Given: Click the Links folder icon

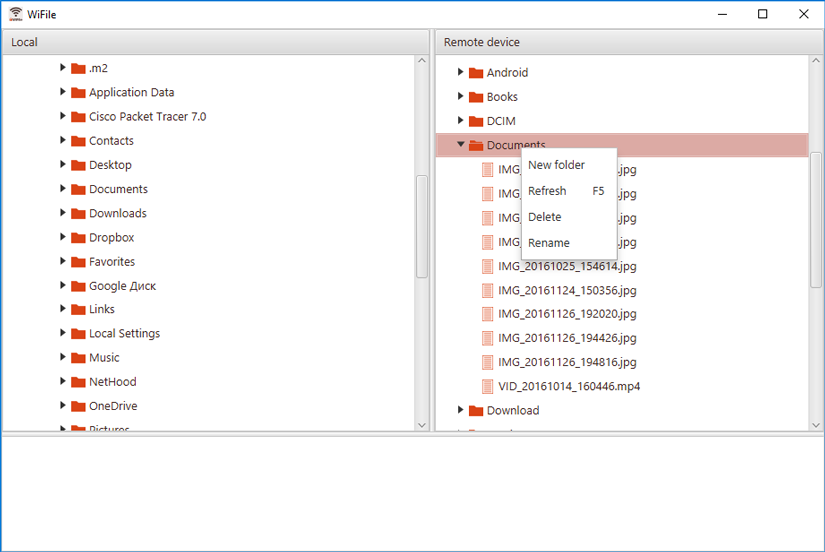Looking at the screenshot, I should pyautogui.click(x=78, y=309).
